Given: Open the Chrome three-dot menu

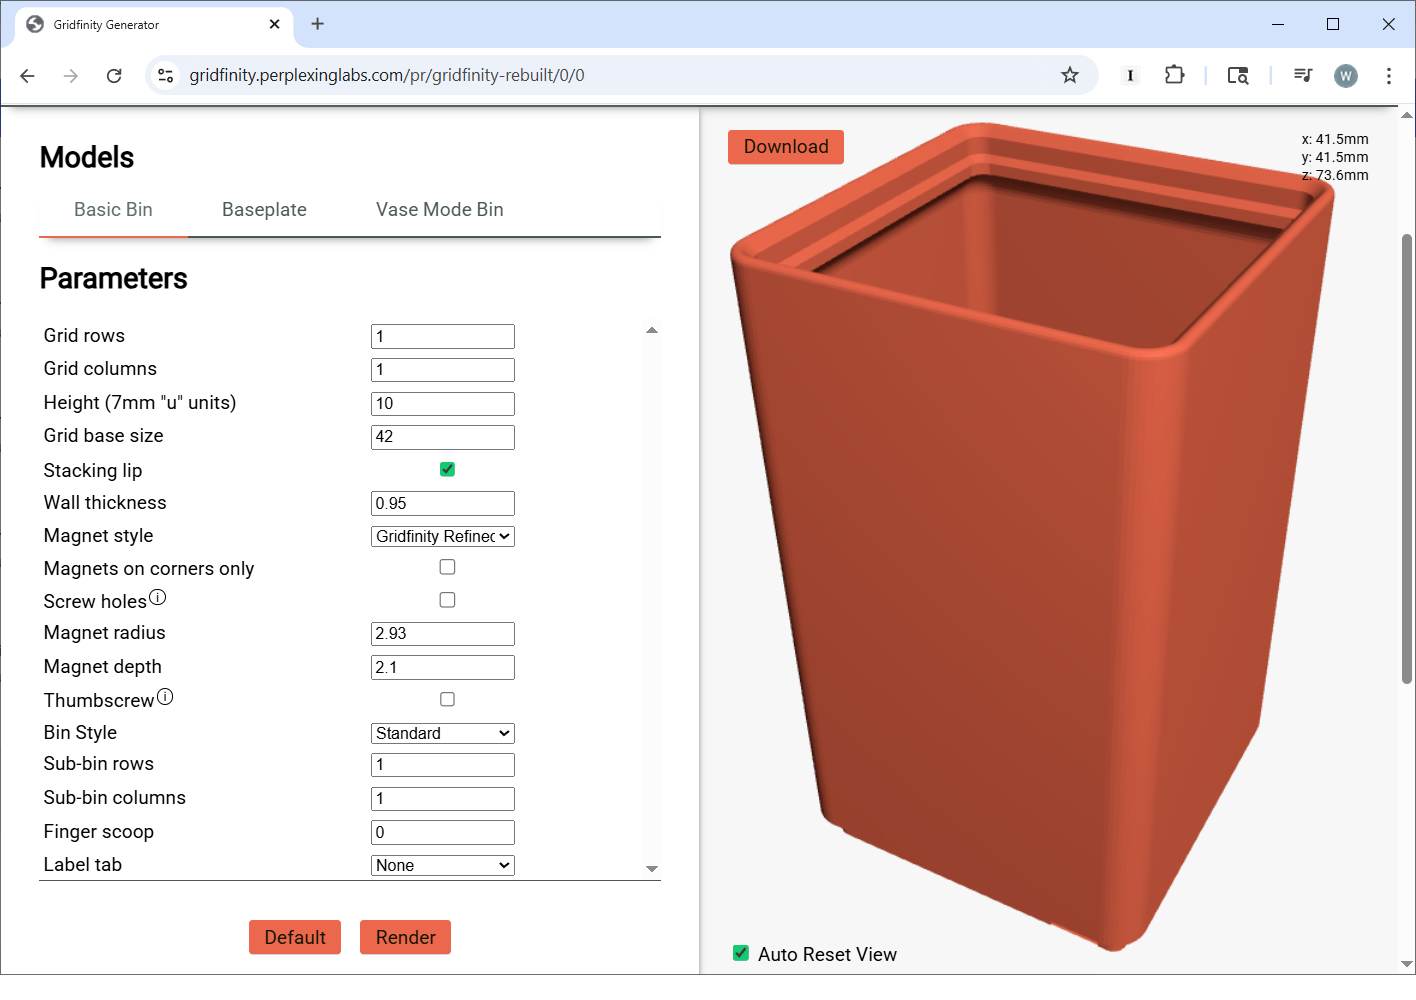Looking at the screenshot, I should click(x=1389, y=75).
